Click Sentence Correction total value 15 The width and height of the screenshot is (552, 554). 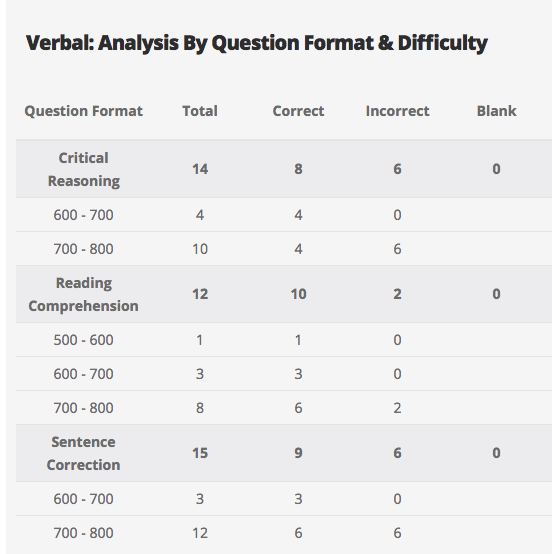(x=200, y=453)
